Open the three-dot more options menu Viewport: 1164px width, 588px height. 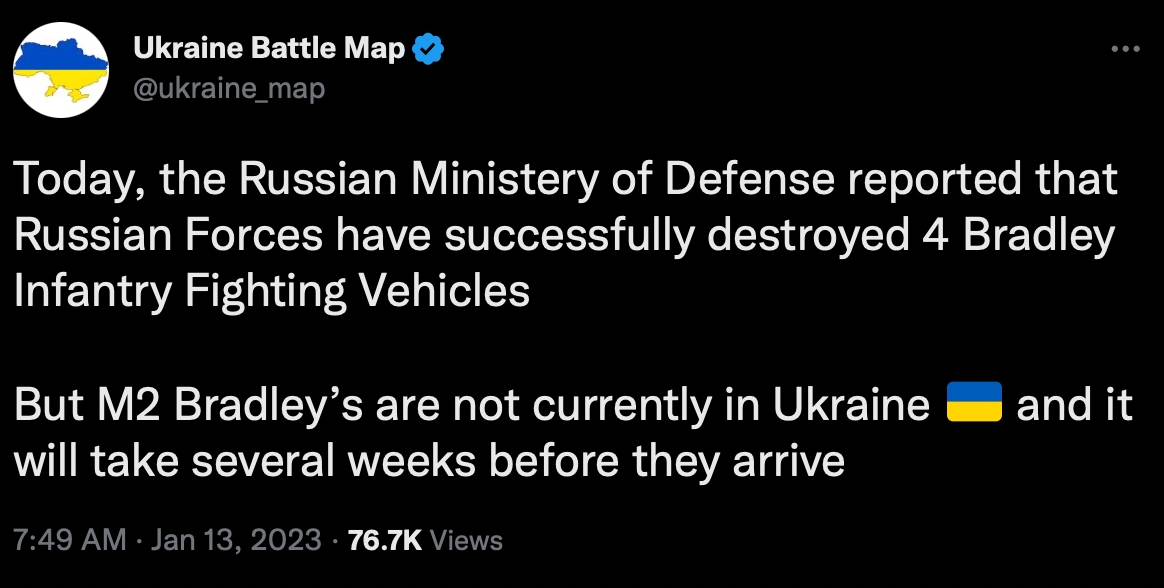point(1125,50)
